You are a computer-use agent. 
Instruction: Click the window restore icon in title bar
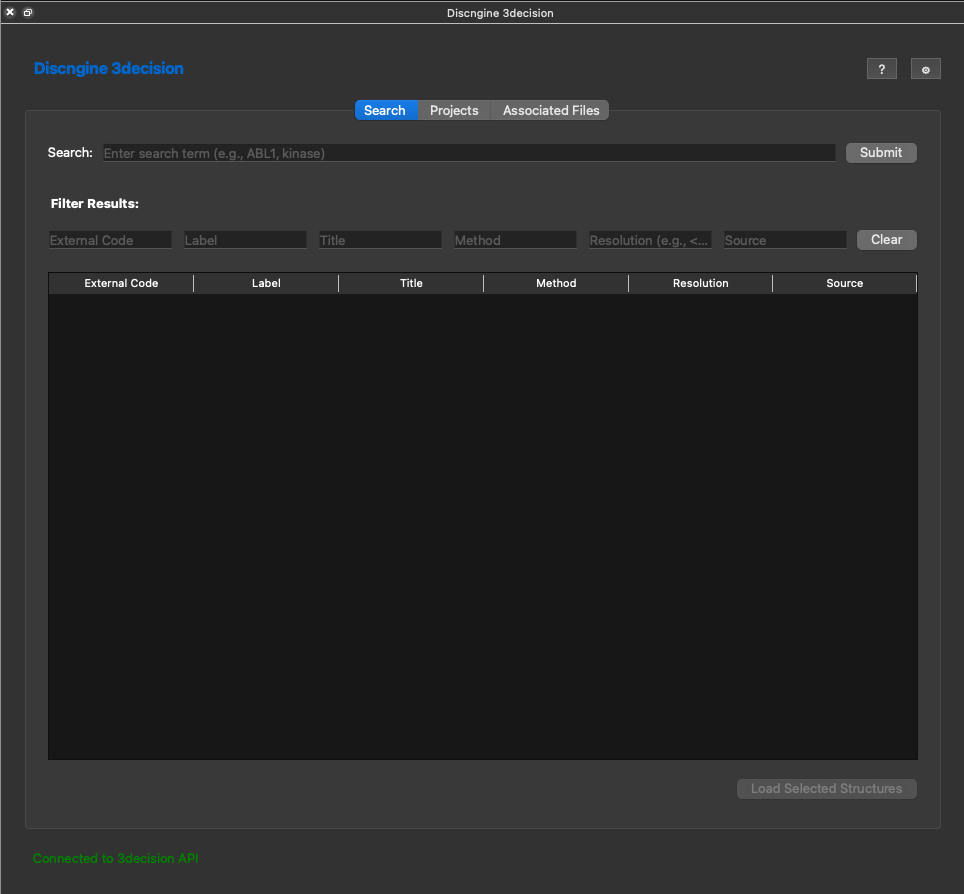28,12
